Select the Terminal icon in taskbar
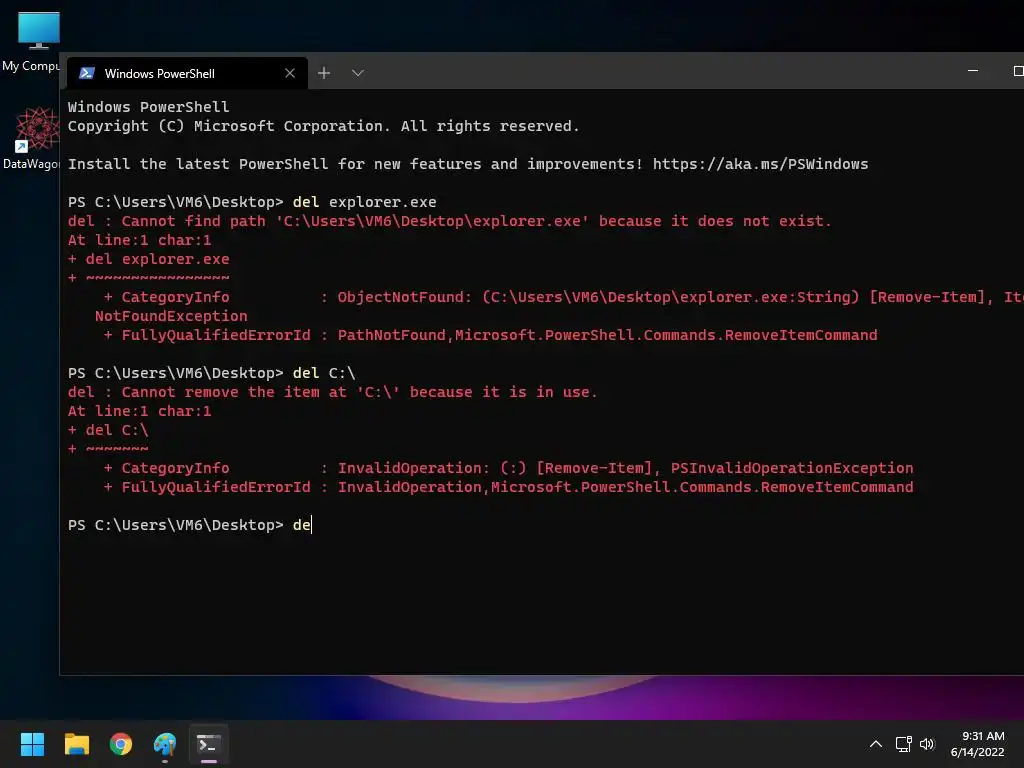The image size is (1024, 768). [209, 744]
